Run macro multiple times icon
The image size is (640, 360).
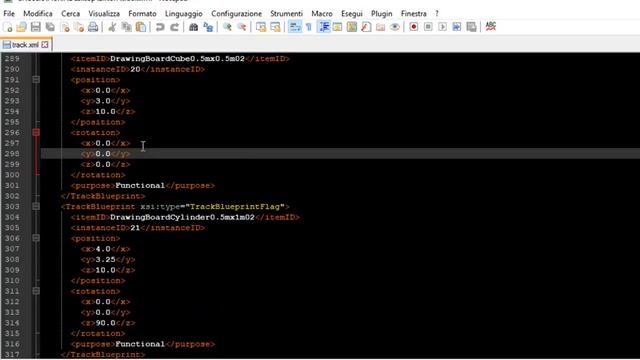[x=457, y=27]
